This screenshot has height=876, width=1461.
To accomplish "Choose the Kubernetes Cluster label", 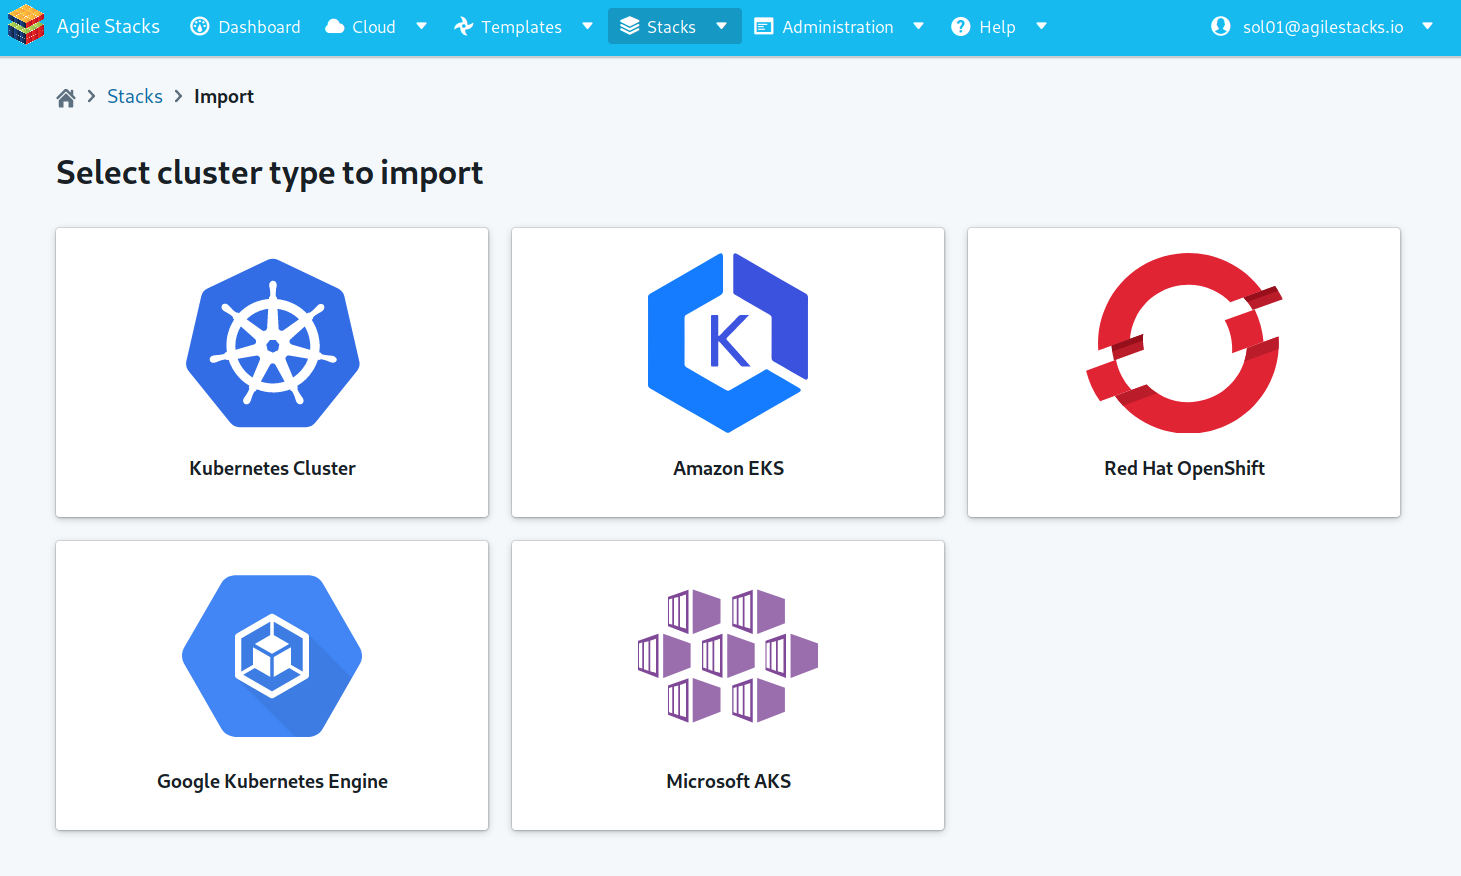I will click(x=272, y=468).
